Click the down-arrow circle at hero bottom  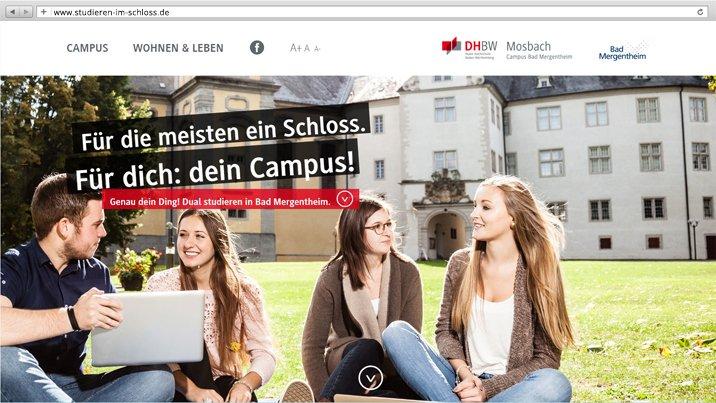click(370, 378)
